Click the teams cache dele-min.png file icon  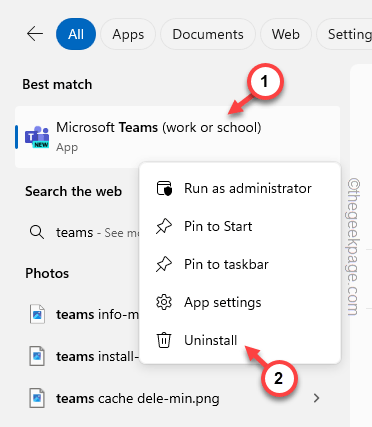(x=37, y=398)
